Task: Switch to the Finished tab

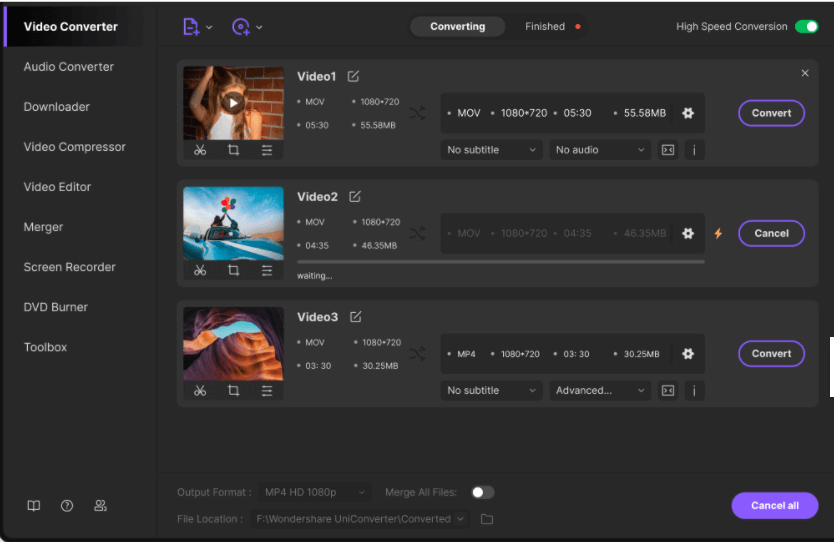Action: click(x=545, y=27)
